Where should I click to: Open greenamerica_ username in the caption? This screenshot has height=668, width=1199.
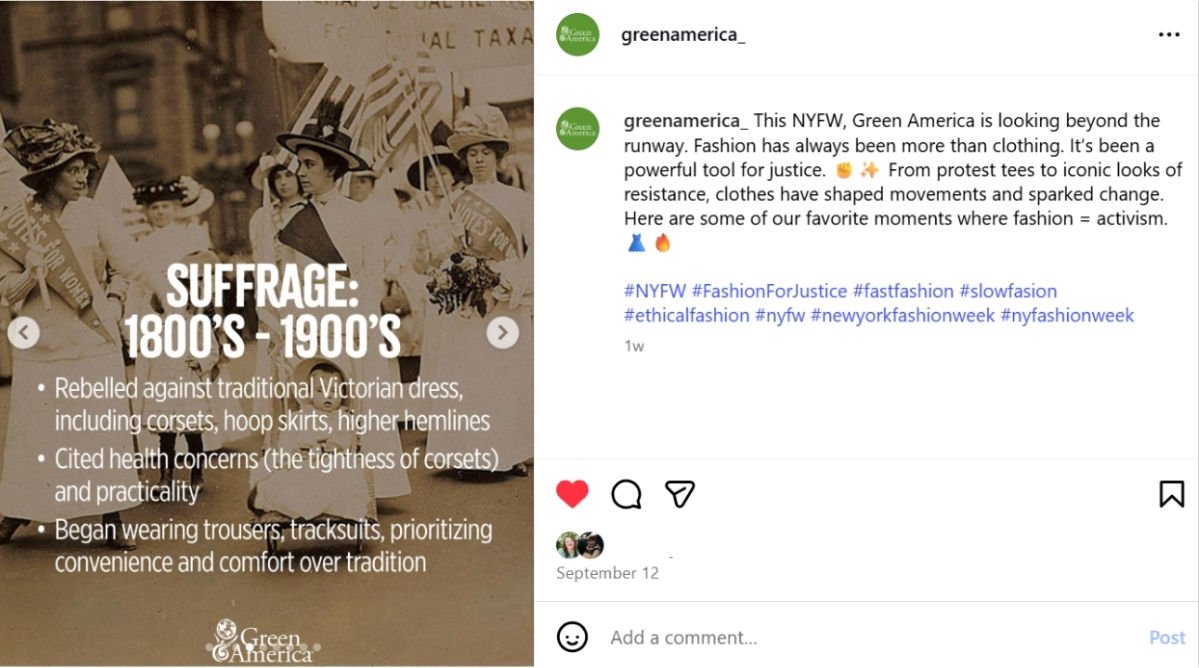pos(685,121)
